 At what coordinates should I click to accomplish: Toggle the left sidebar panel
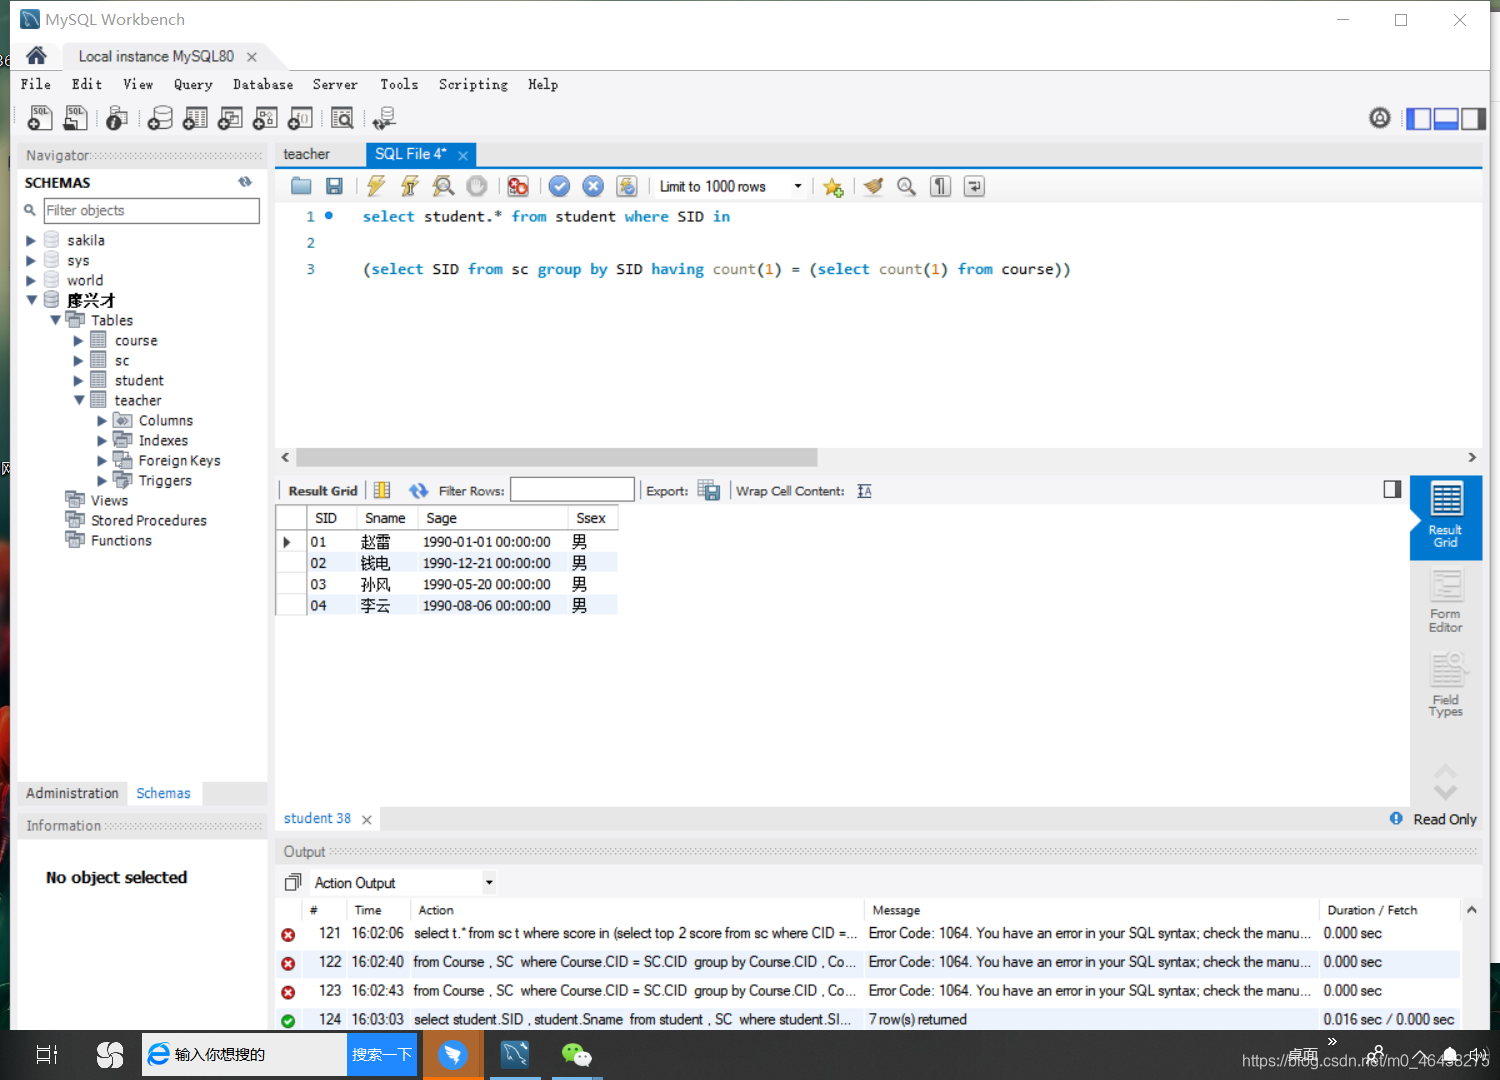point(1418,119)
